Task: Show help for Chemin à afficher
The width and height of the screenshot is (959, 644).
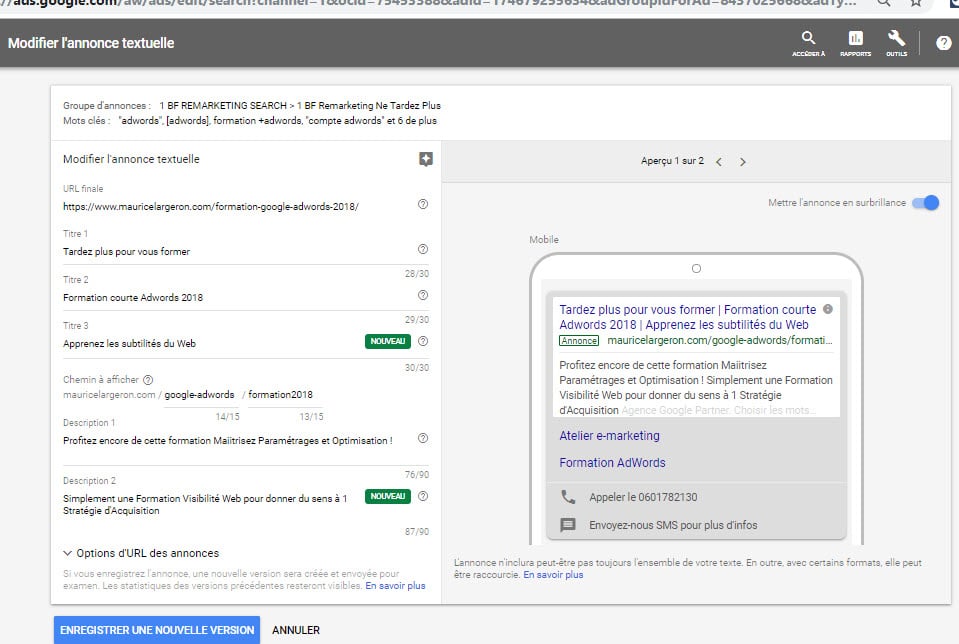Action: point(148,380)
